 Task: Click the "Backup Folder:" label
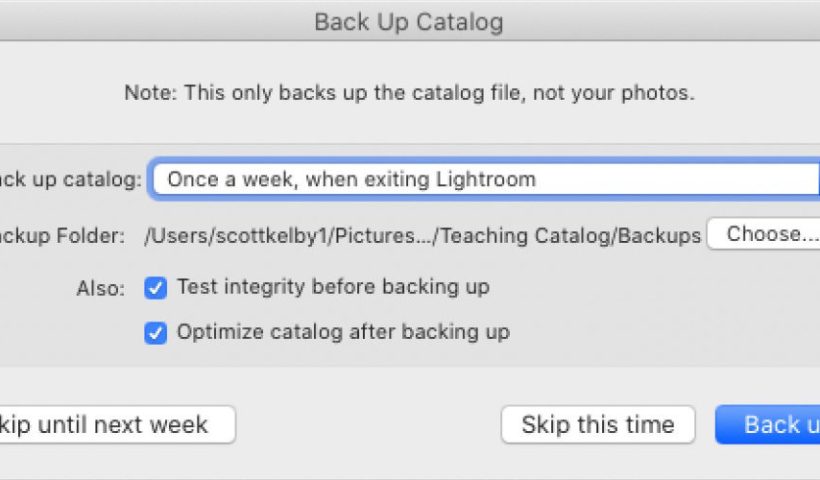point(62,236)
